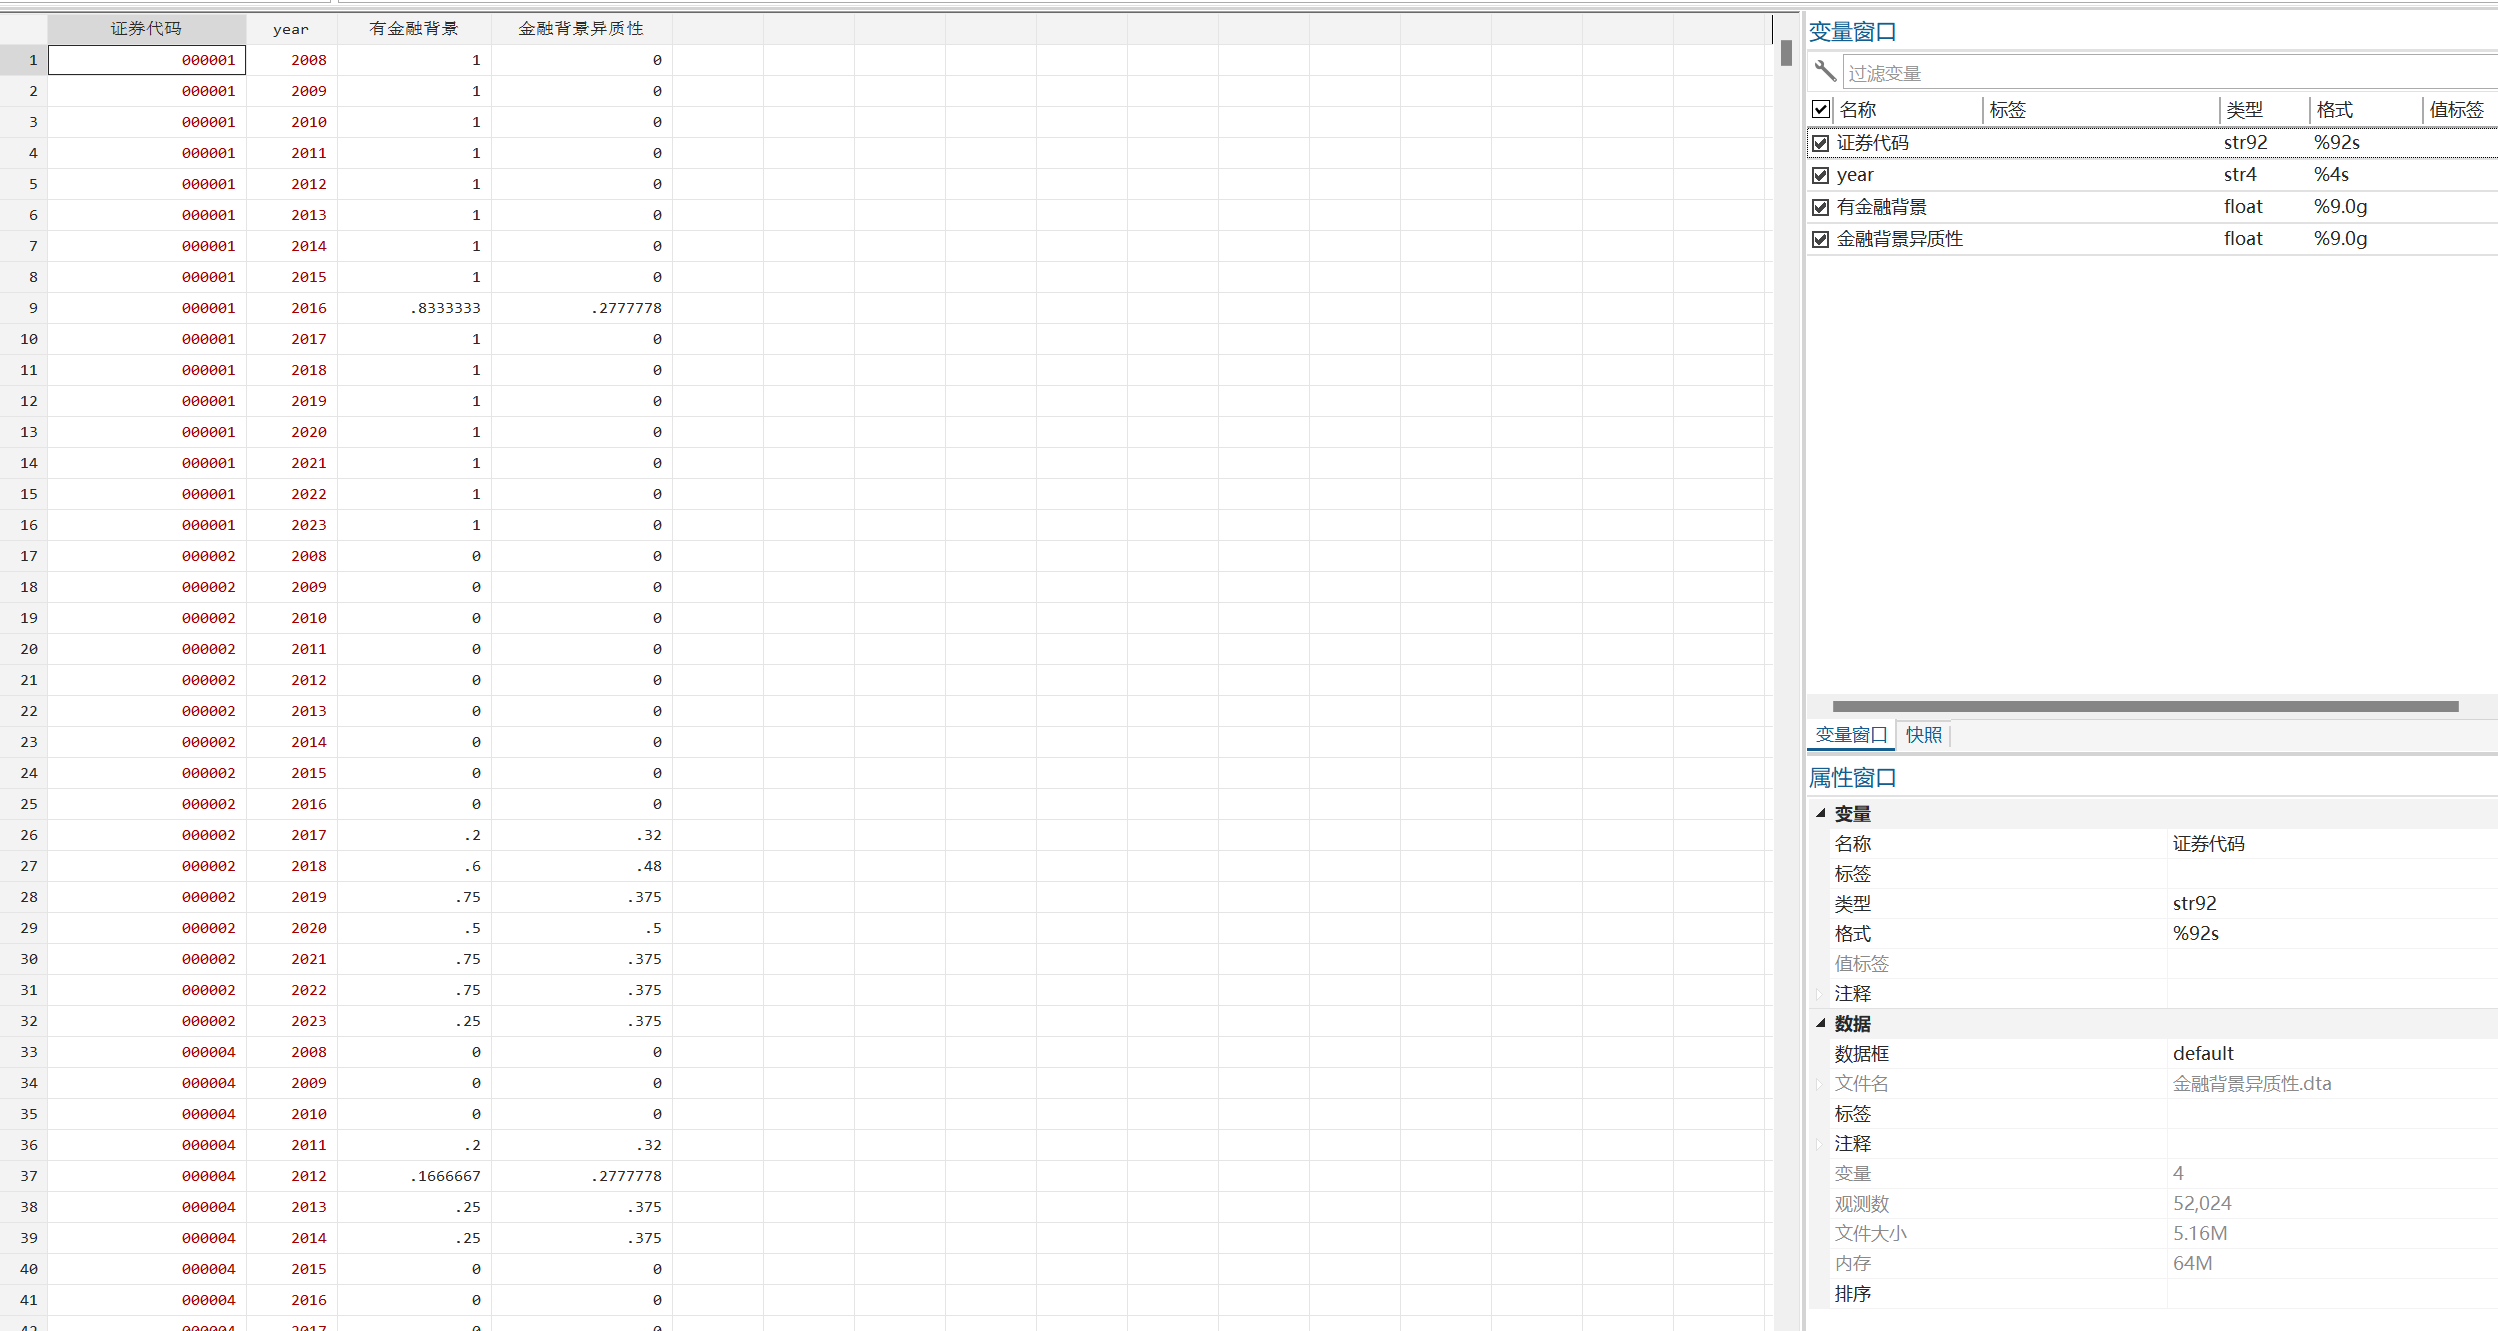
Task: Select the 变量窗口 tab
Action: tap(1850, 735)
